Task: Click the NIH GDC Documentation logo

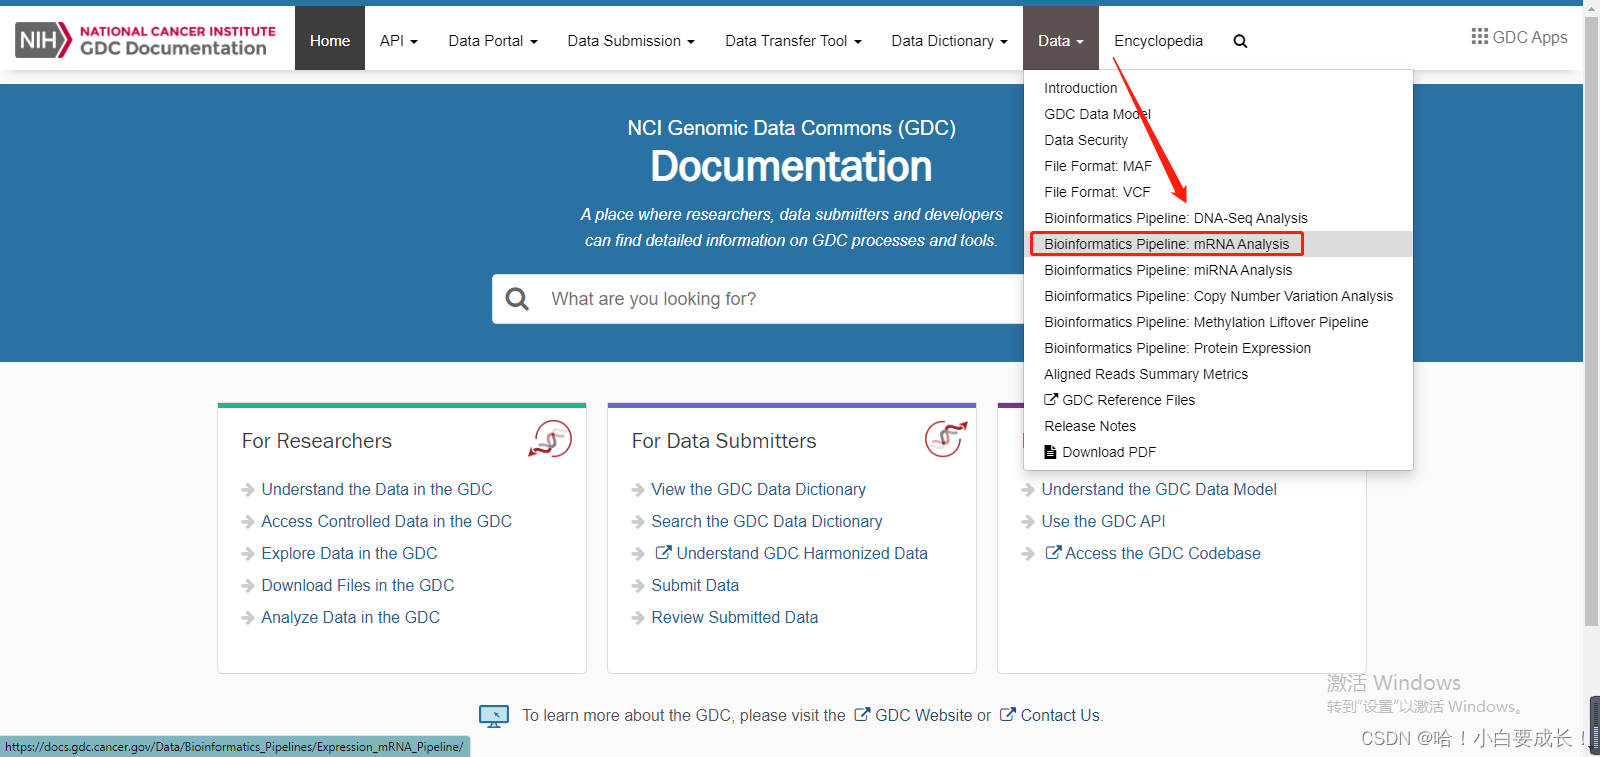Action: tap(146, 40)
